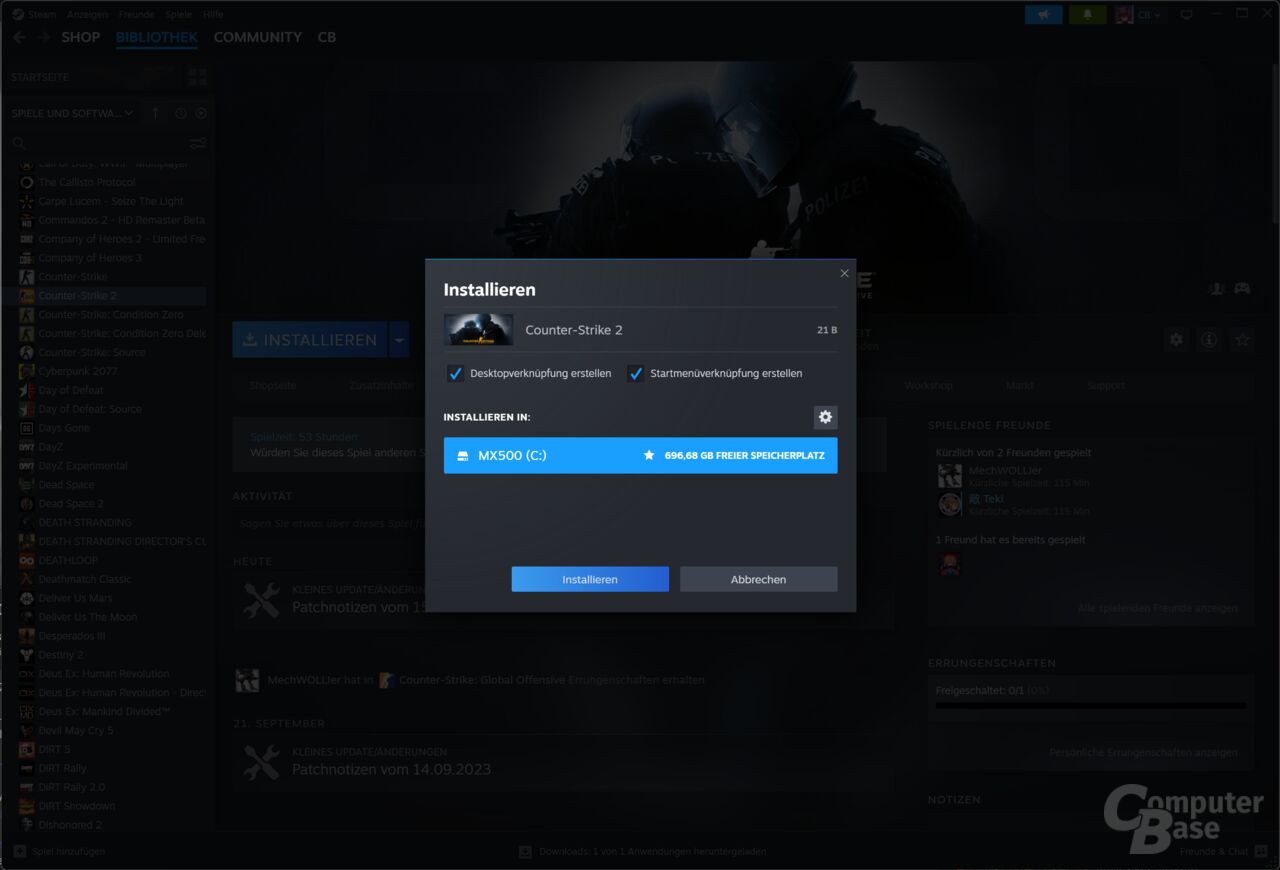Select Cyberpunk 2077 in library list
Image resolution: width=1280 pixels, height=870 pixels.
point(78,371)
